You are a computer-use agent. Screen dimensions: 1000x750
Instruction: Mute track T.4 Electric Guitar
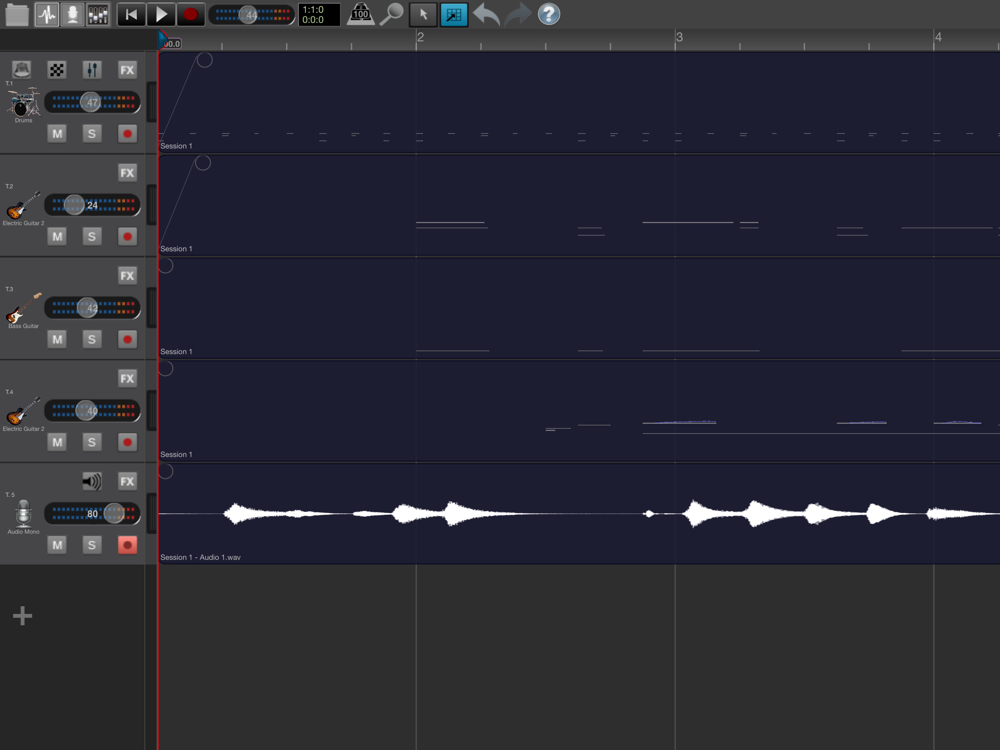[57, 442]
